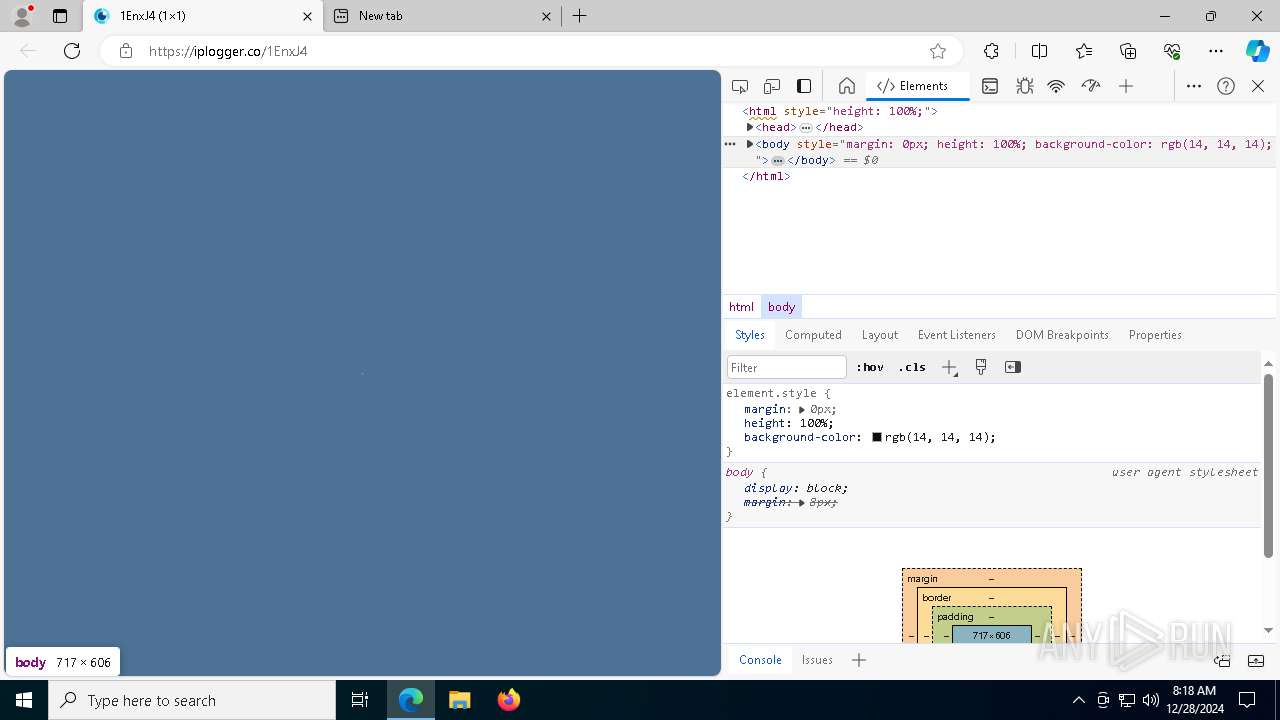Click the display: block declaration
The height and width of the screenshot is (720, 1280).
tap(795, 488)
